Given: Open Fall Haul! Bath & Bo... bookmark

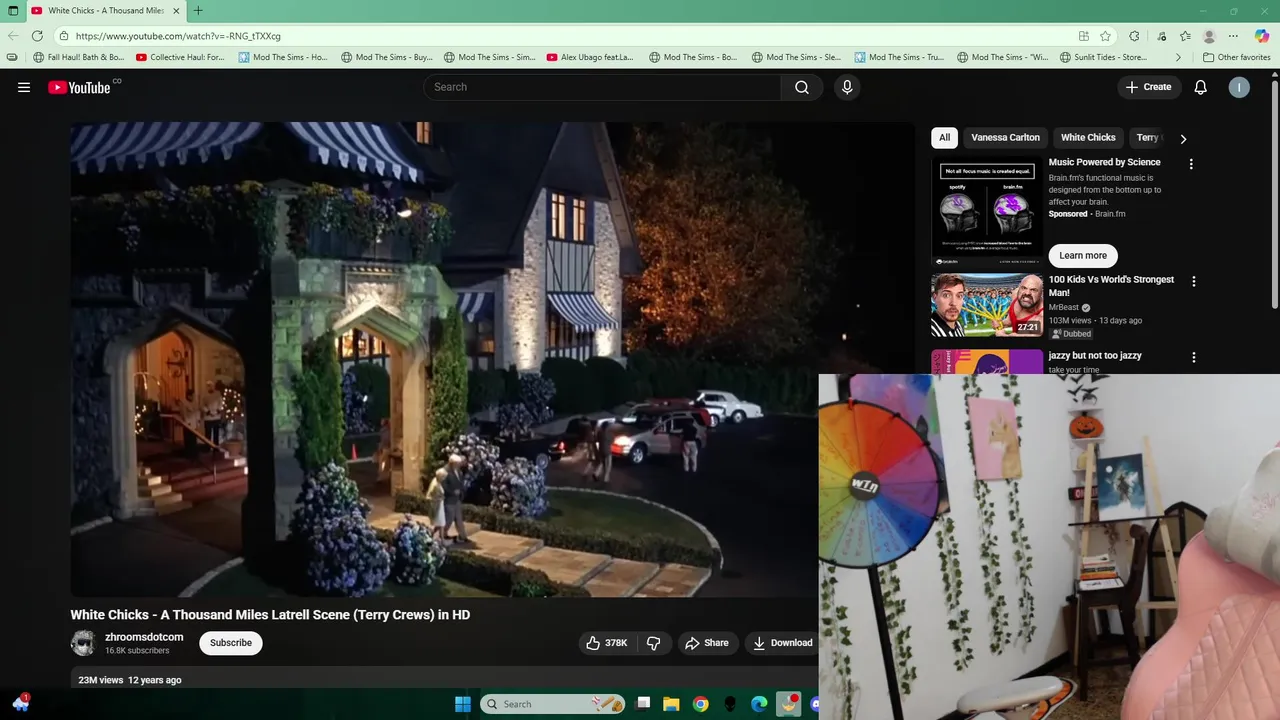Looking at the screenshot, I should pyautogui.click(x=79, y=58).
